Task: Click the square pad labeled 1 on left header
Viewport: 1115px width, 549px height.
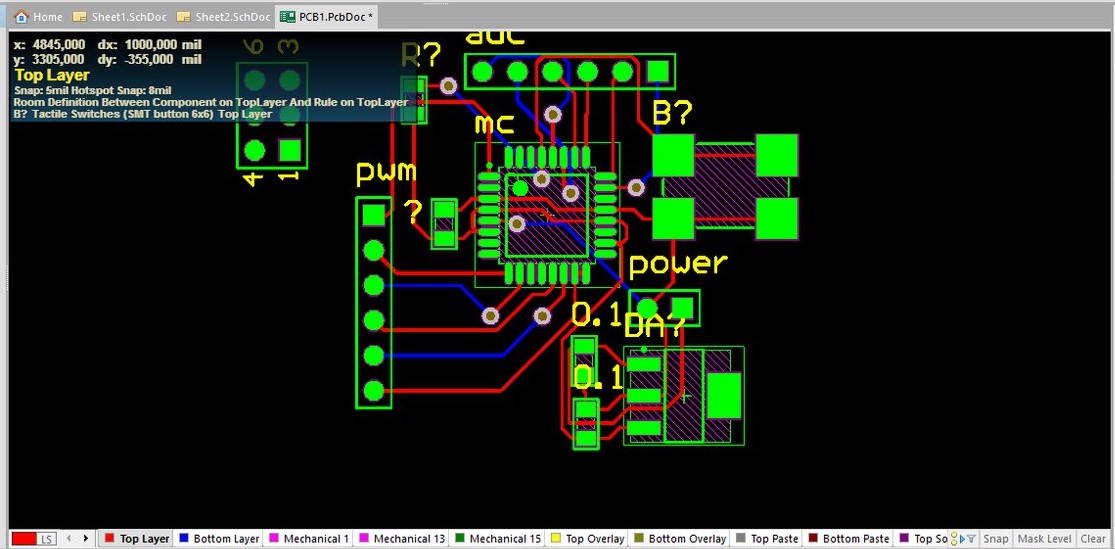Action: pyautogui.click(x=289, y=150)
